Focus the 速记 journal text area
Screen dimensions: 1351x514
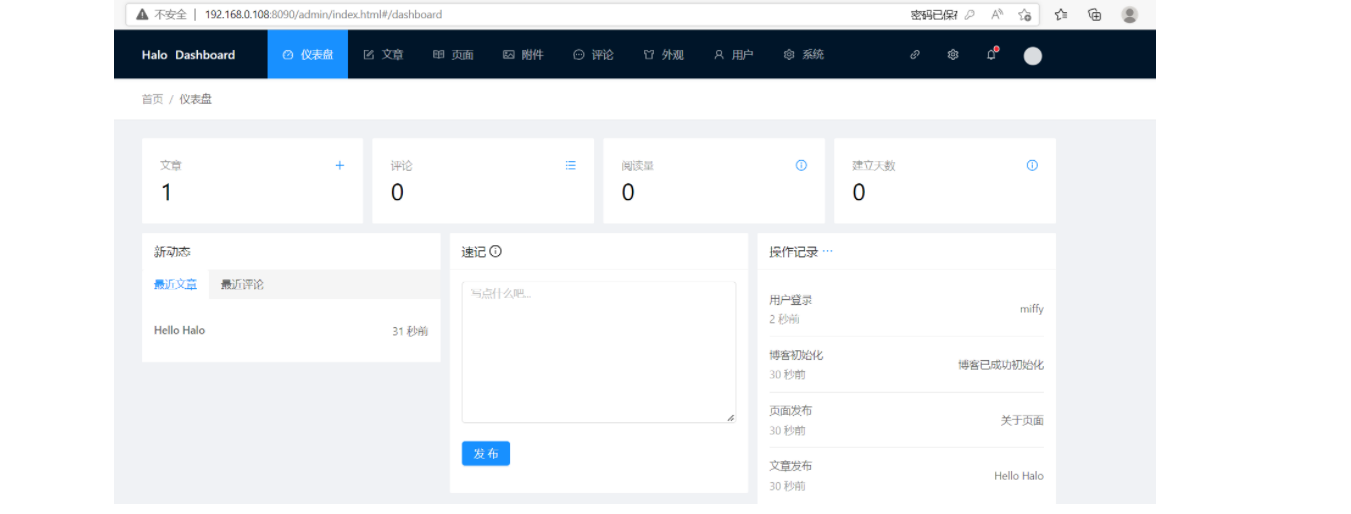598,352
